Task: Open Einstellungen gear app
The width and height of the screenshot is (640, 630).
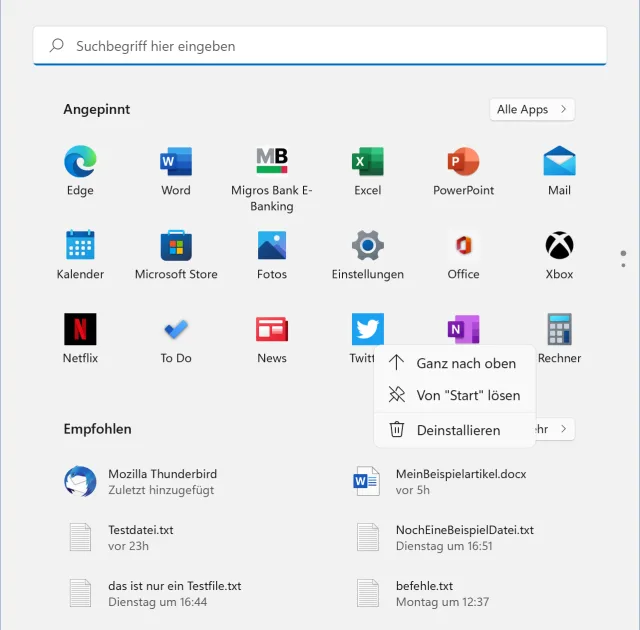Action: (368, 255)
